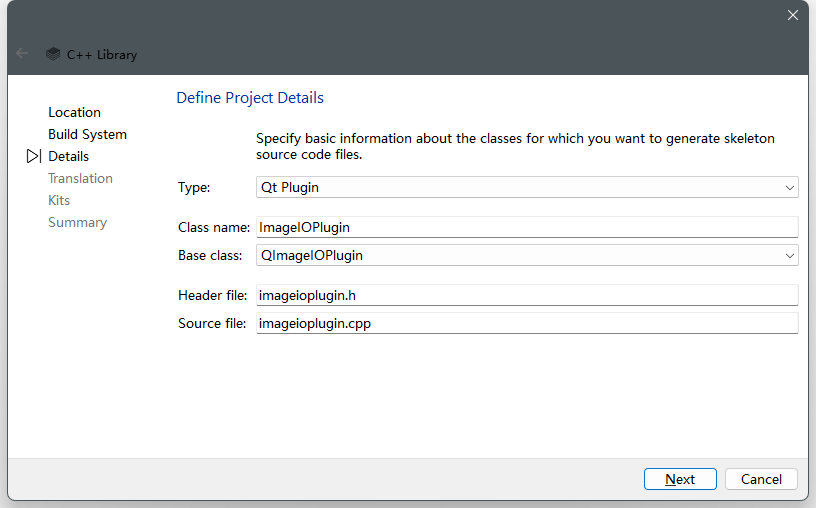Close the wizard with the X icon

(x=793, y=15)
